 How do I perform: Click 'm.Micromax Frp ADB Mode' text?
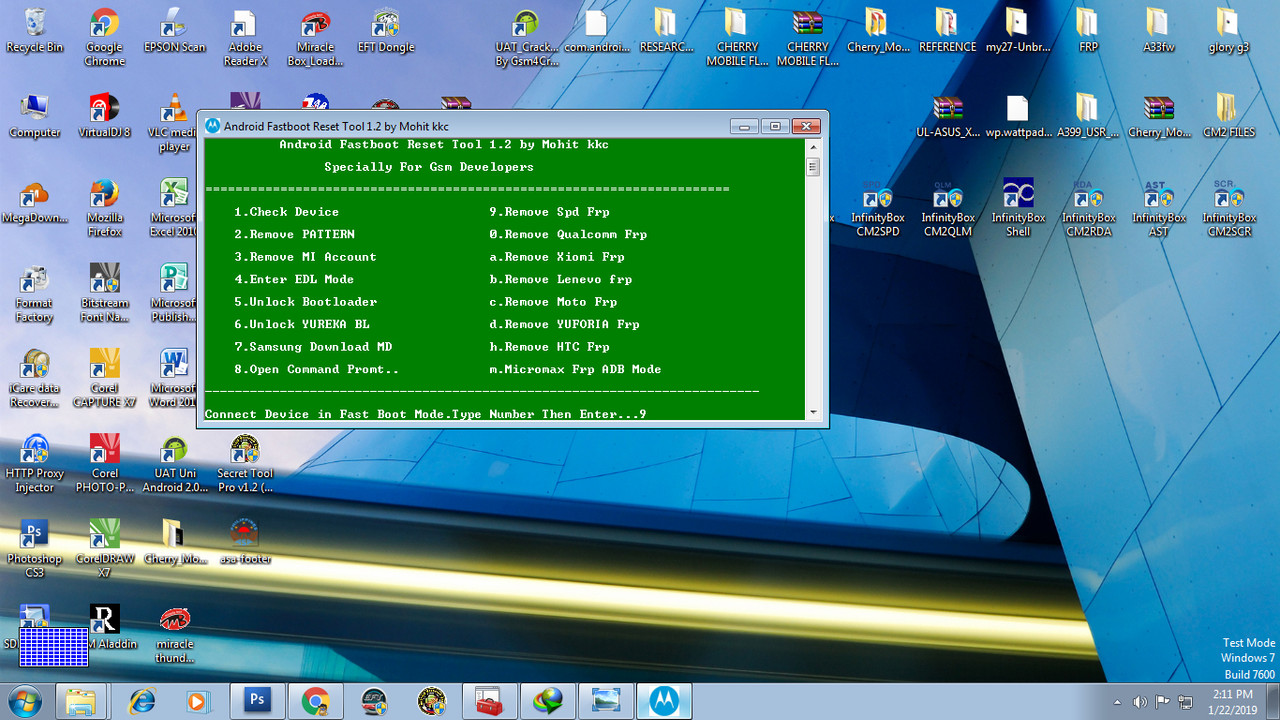(x=575, y=369)
